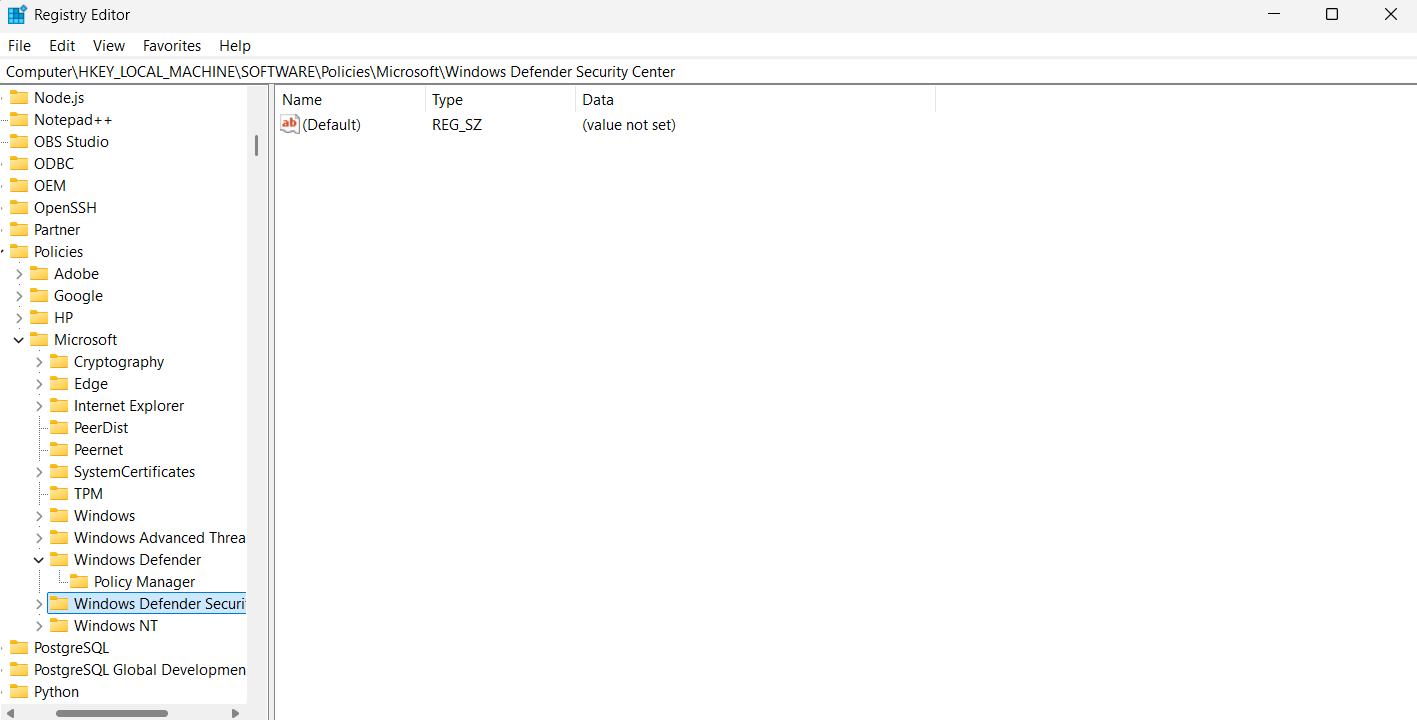
Task: Expand the Adobe key
Action: 19,274
